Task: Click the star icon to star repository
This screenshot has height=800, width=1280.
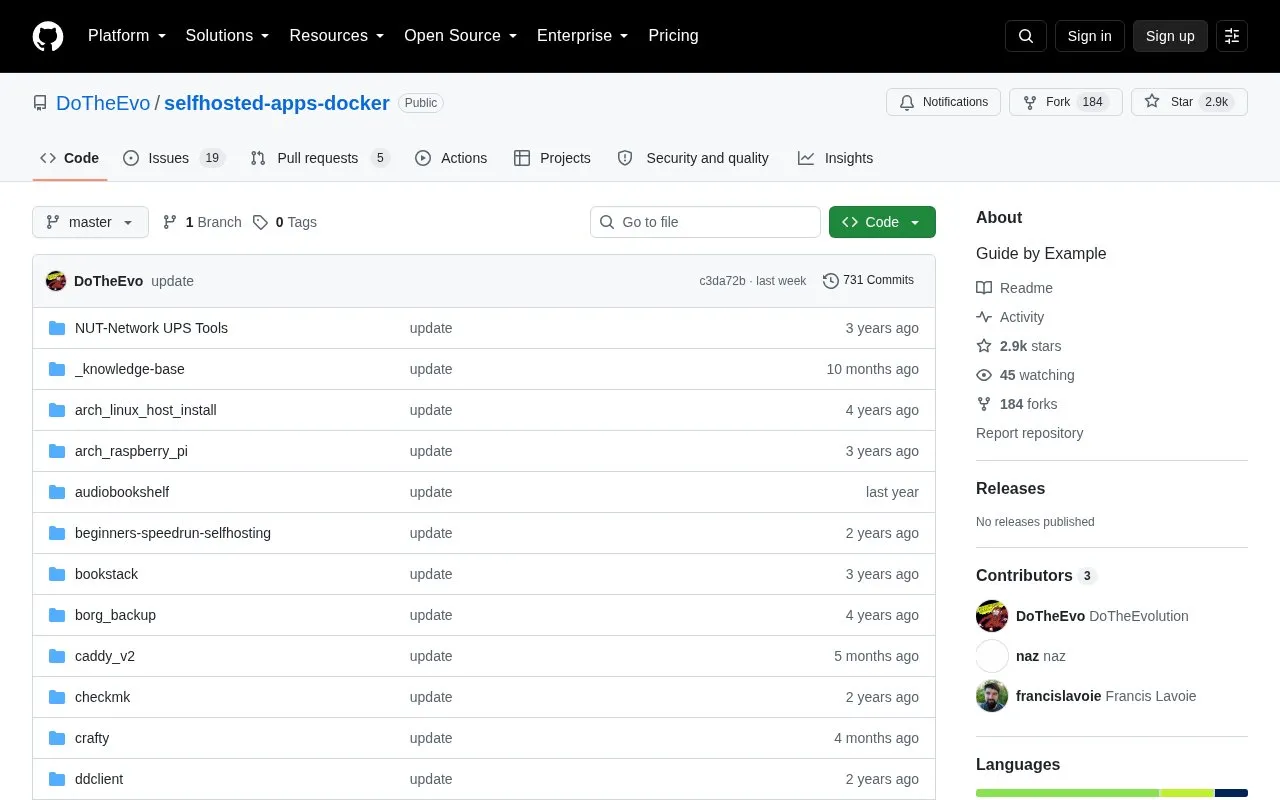Action: [x=1152, y=102]
